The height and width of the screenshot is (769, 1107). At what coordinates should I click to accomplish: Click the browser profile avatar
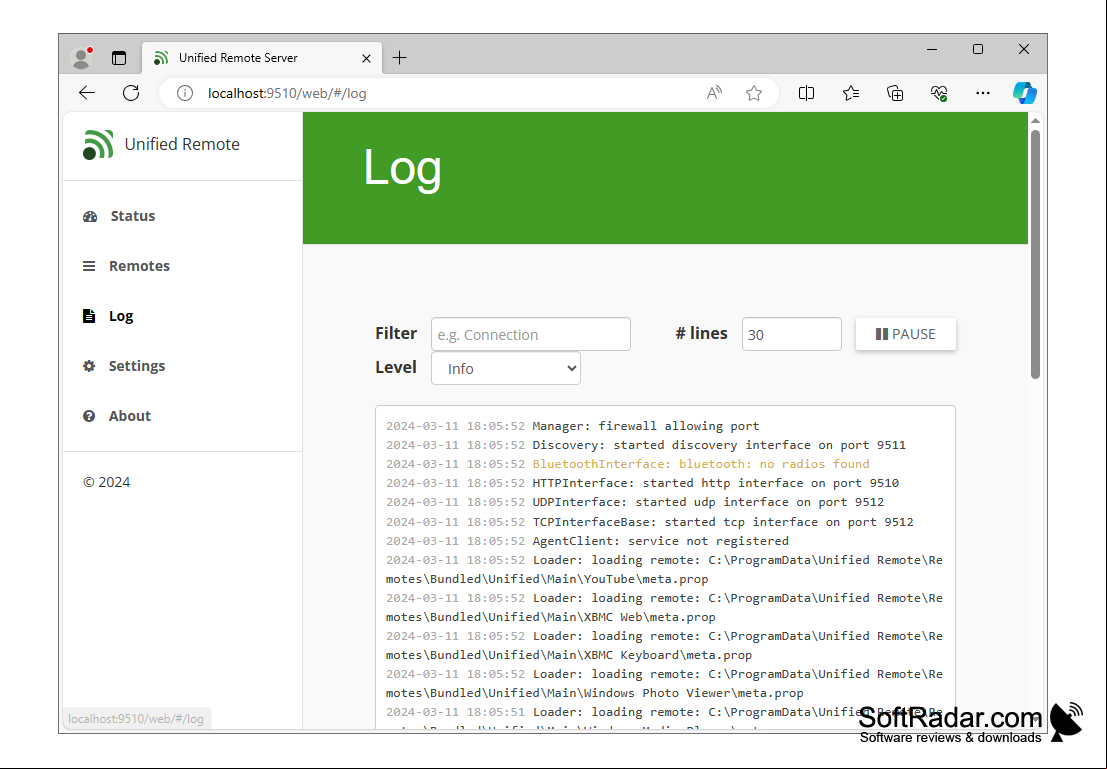tap(82, 58)
